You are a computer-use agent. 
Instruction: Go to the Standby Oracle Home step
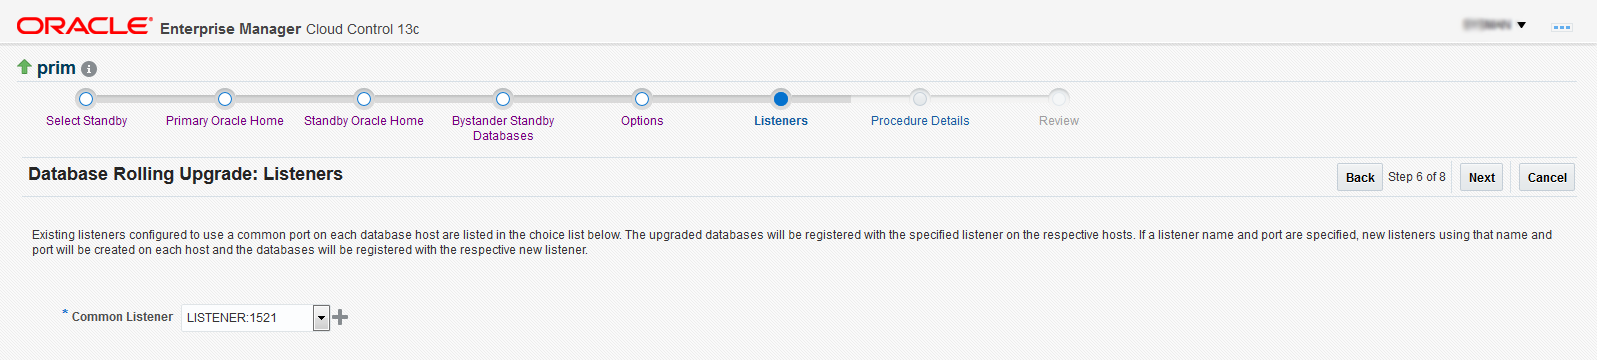point(364,121)
